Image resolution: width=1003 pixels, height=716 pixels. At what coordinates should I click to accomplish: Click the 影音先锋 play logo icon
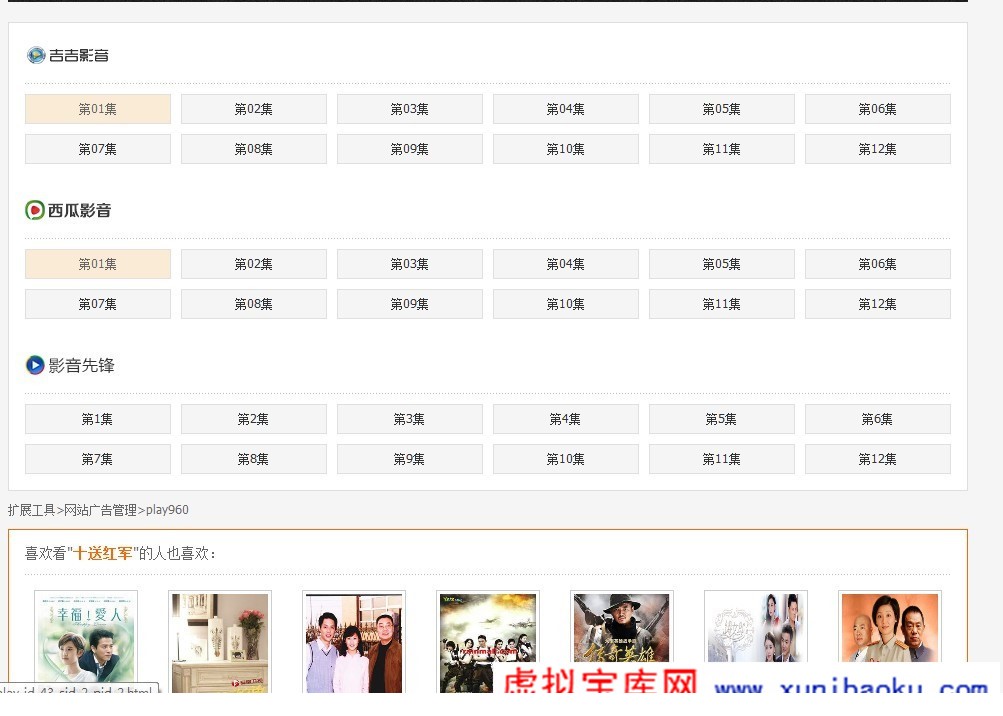(35, 365)
